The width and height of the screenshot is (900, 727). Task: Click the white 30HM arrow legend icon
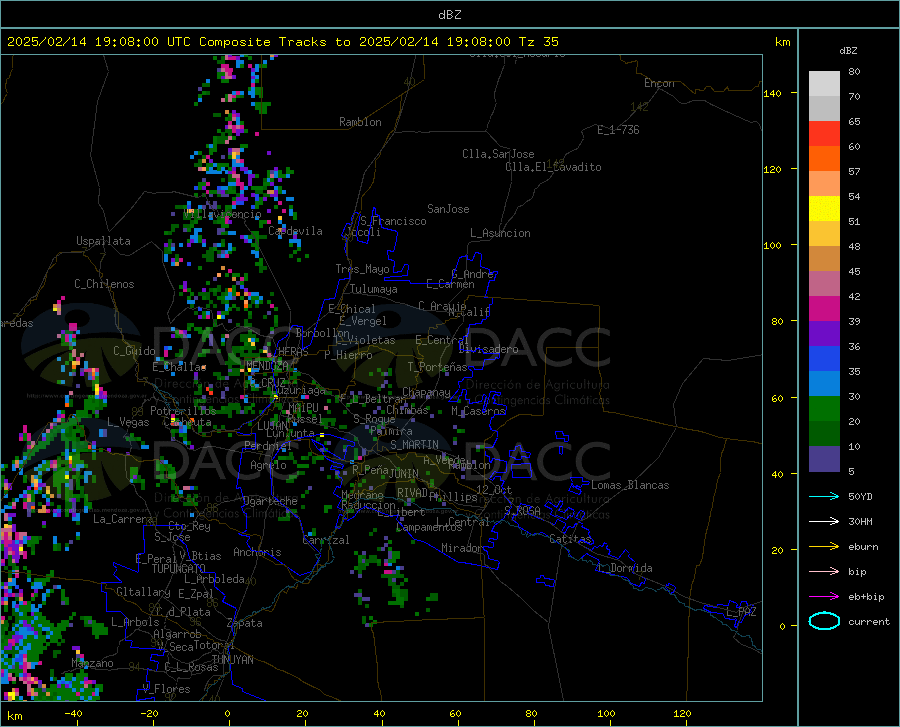(x=824, y=522)
